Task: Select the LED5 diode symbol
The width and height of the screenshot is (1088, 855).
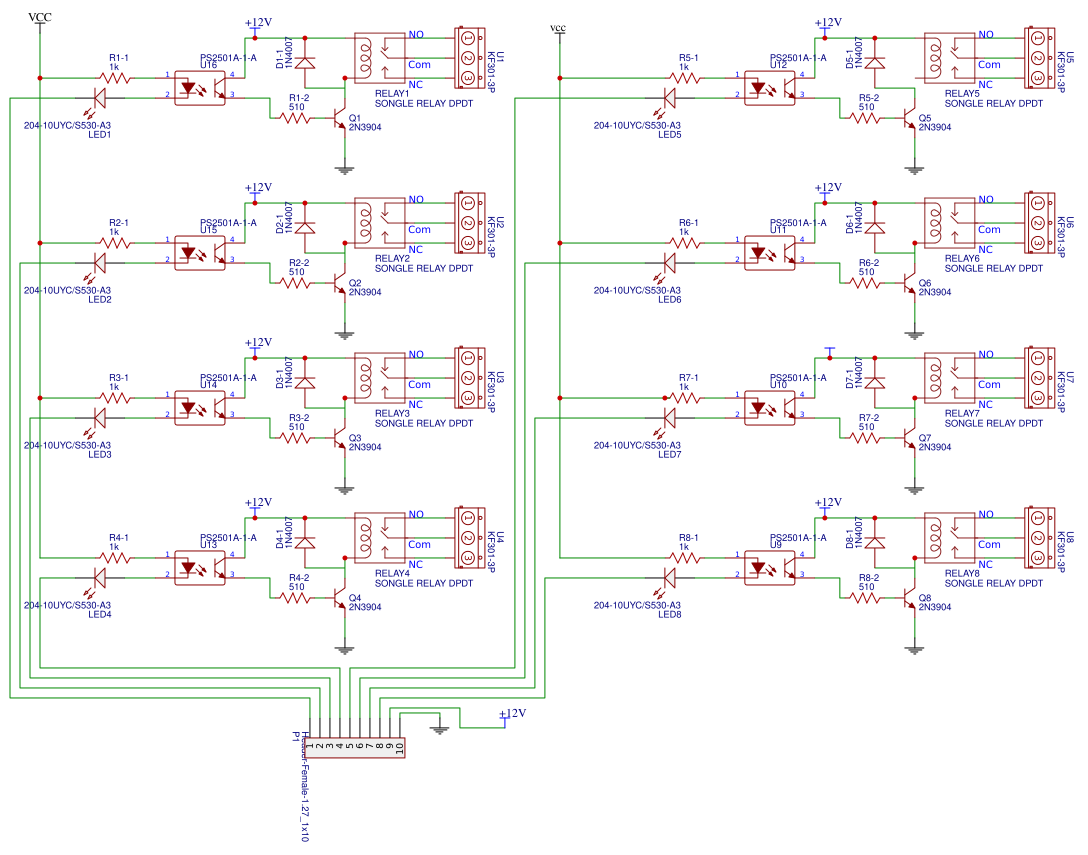Action: 670,98
